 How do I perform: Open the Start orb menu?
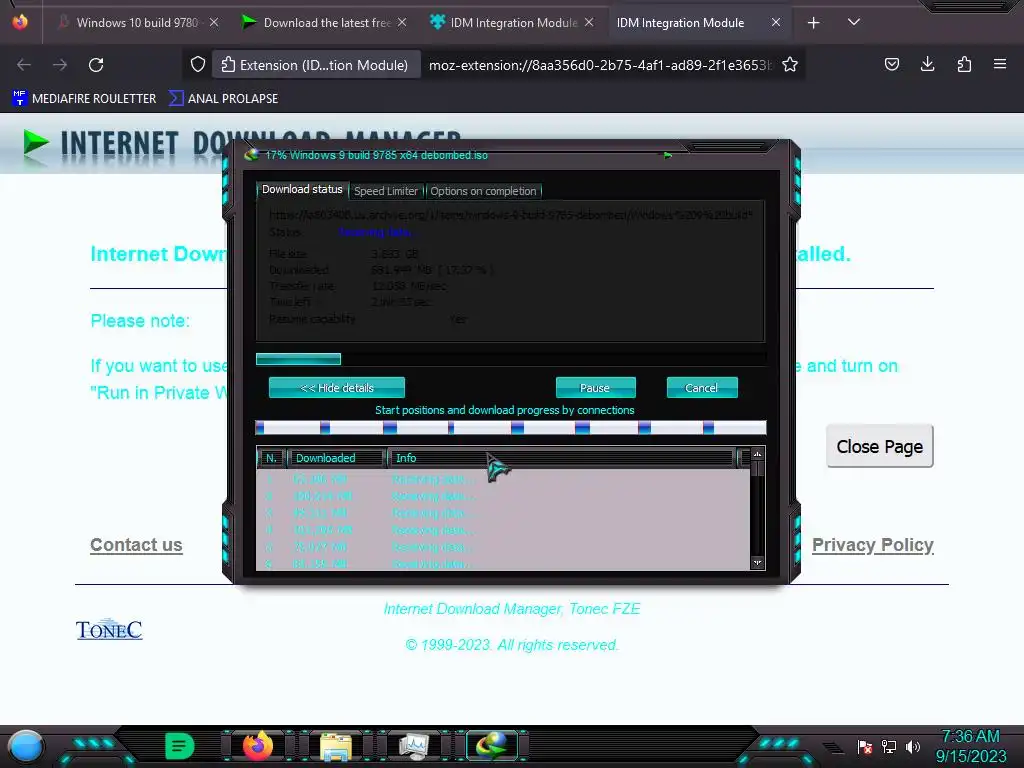point(26,746)
